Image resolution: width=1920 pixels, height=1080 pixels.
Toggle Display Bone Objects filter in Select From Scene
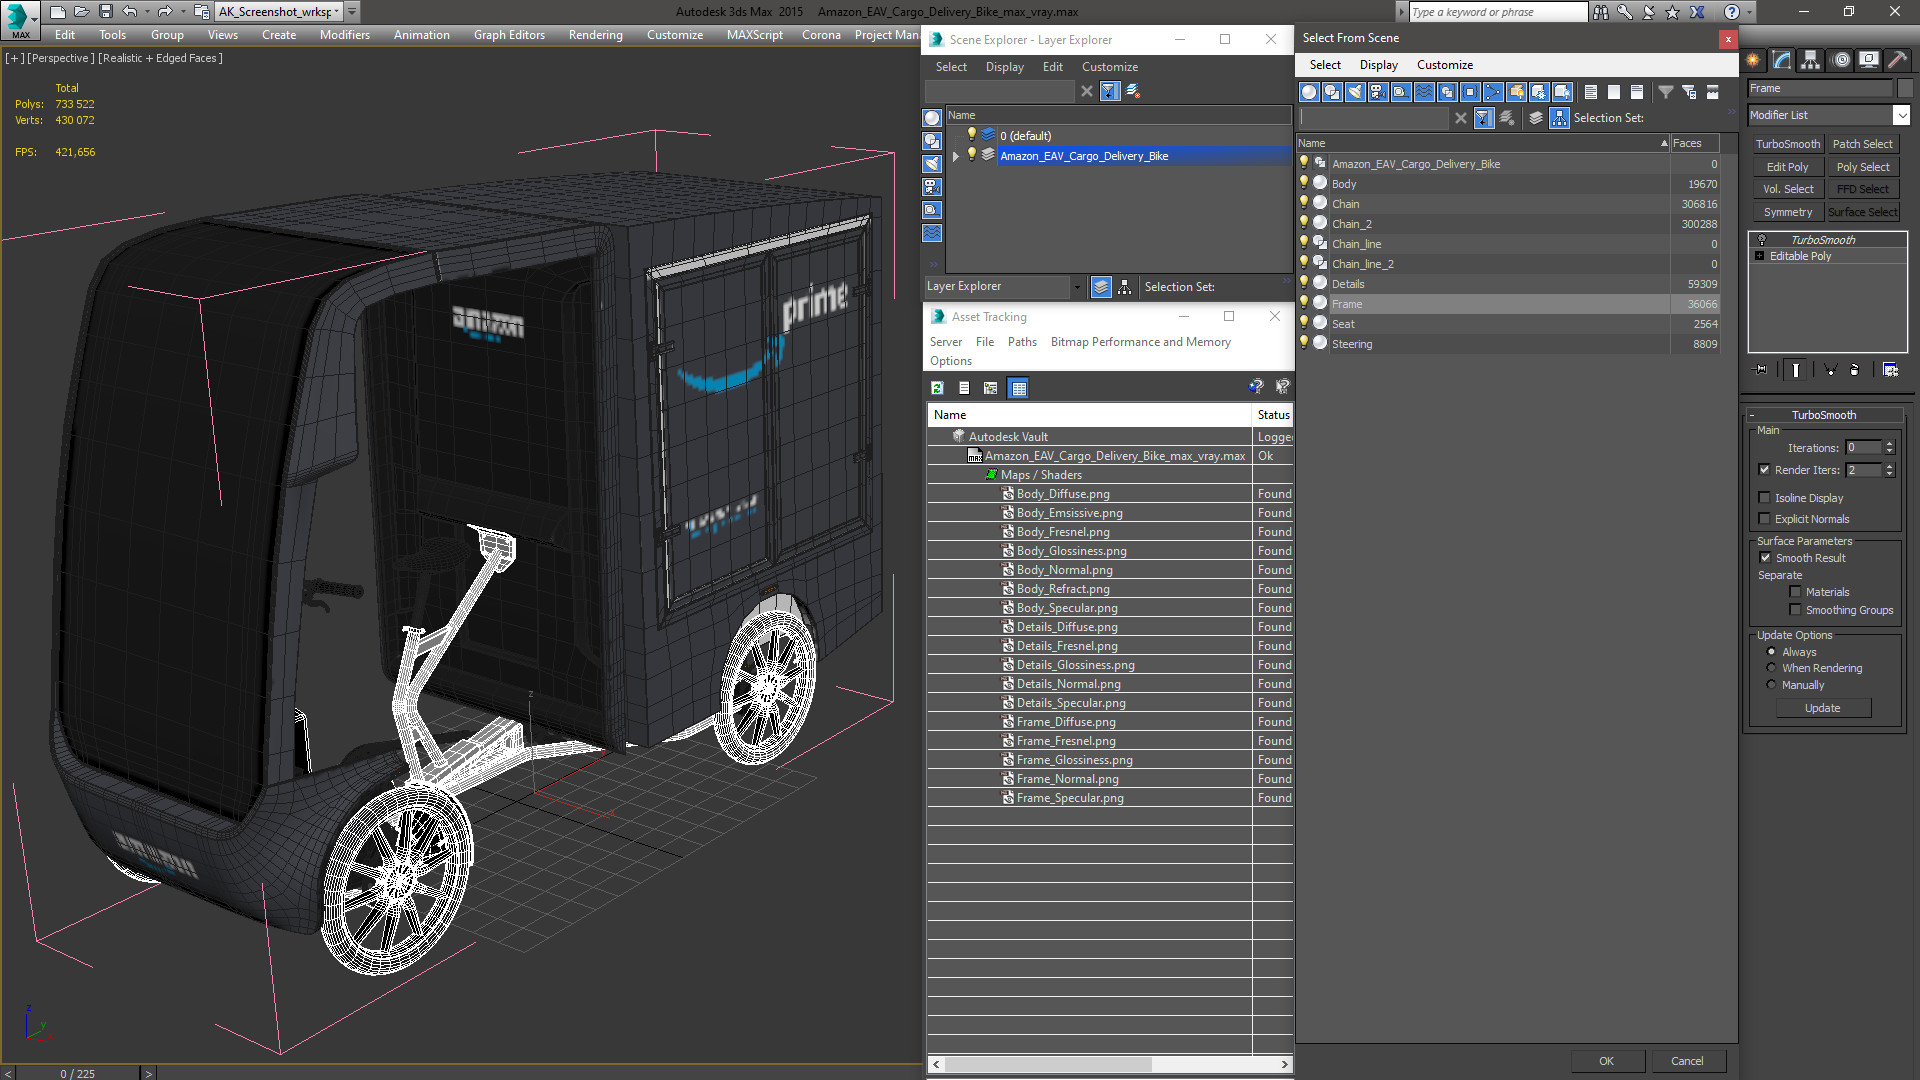point(1493,92)
